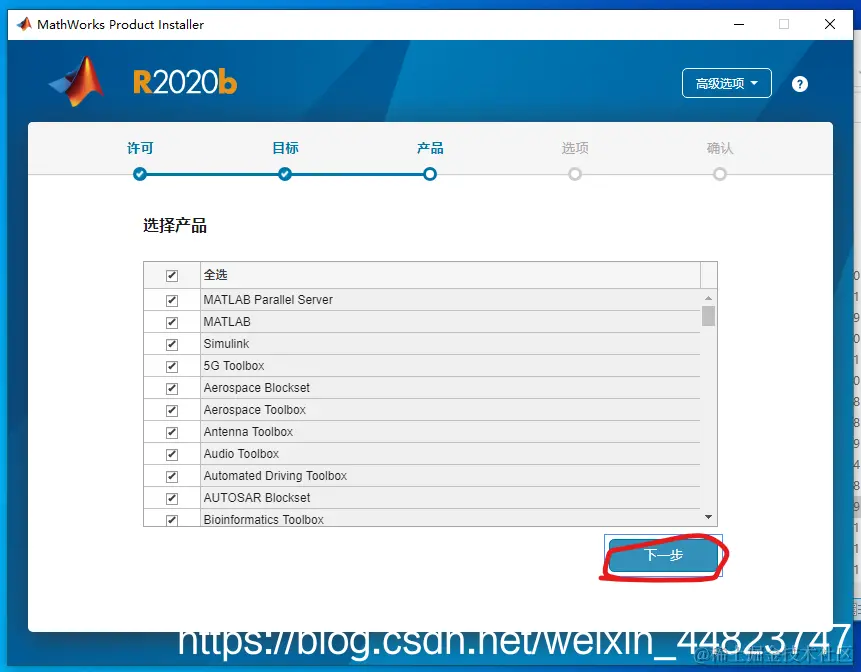Screen dimensions: 861x672
Task: Click scroll up arrow of product list
Action: 708,298
